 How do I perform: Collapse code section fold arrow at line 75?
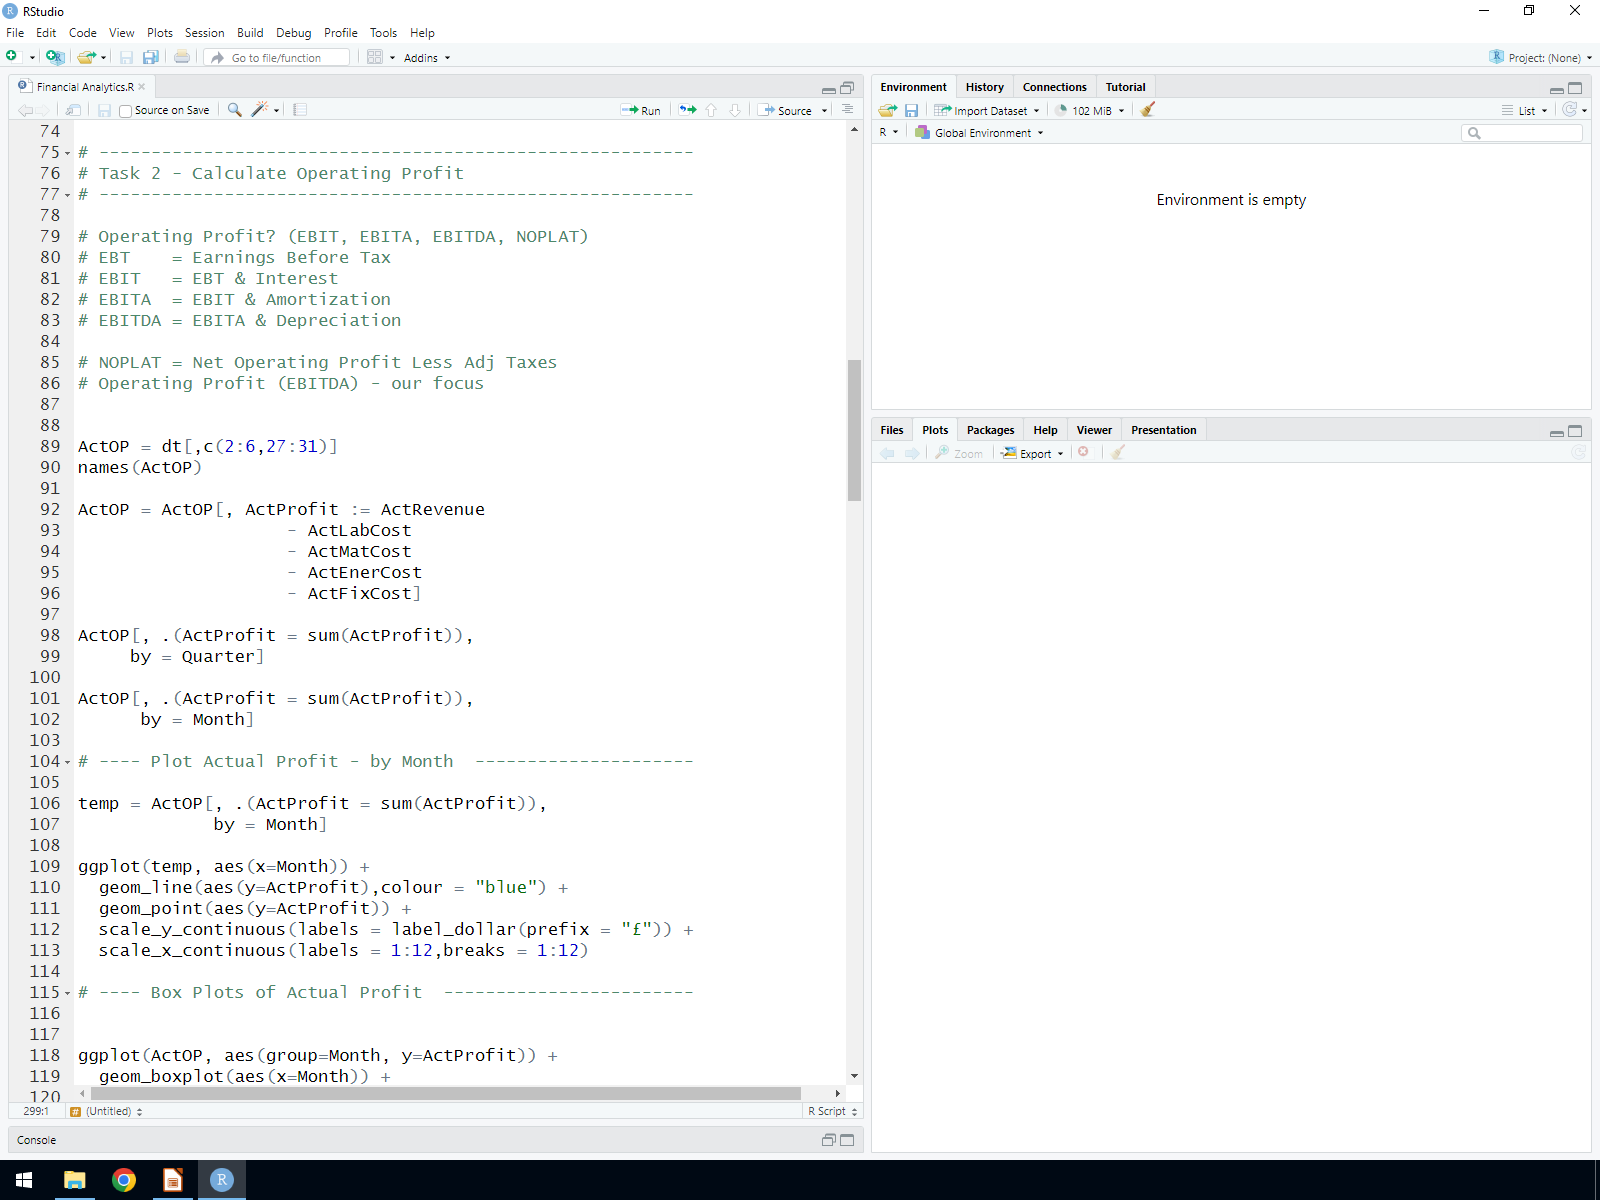click(x=67, y=153)
